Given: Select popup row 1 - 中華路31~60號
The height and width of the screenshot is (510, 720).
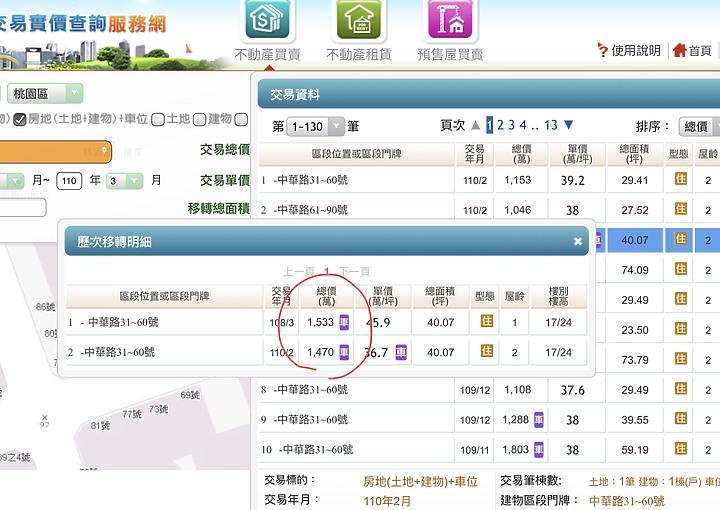Looking at the screenshot, I should 164,322.
